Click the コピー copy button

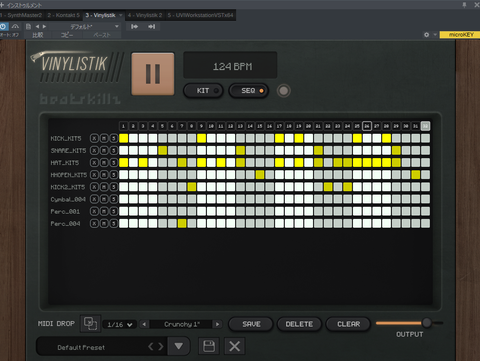pos(67,35)
